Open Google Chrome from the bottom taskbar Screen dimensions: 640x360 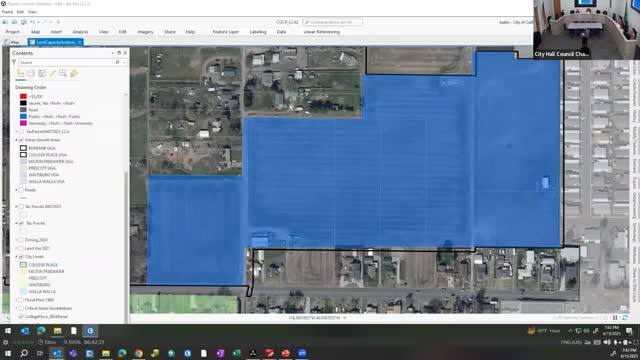139,353
